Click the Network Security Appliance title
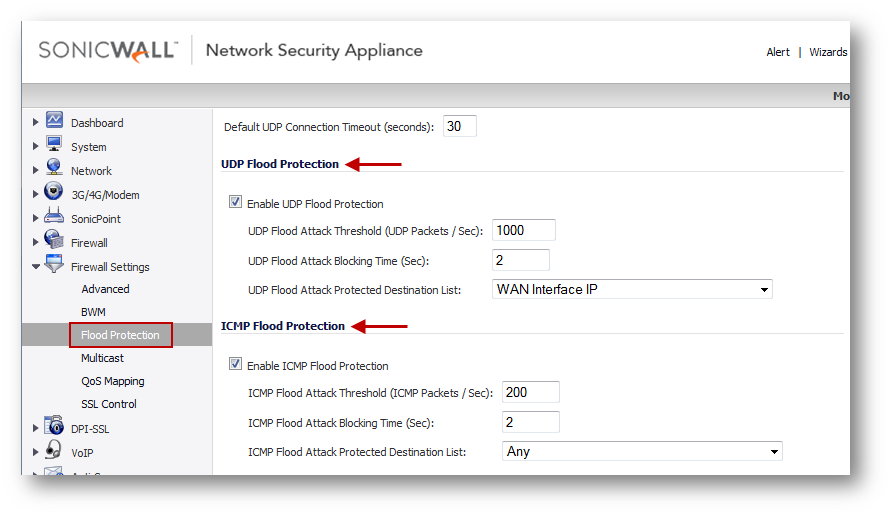892x517 pixels. [314, 51]
